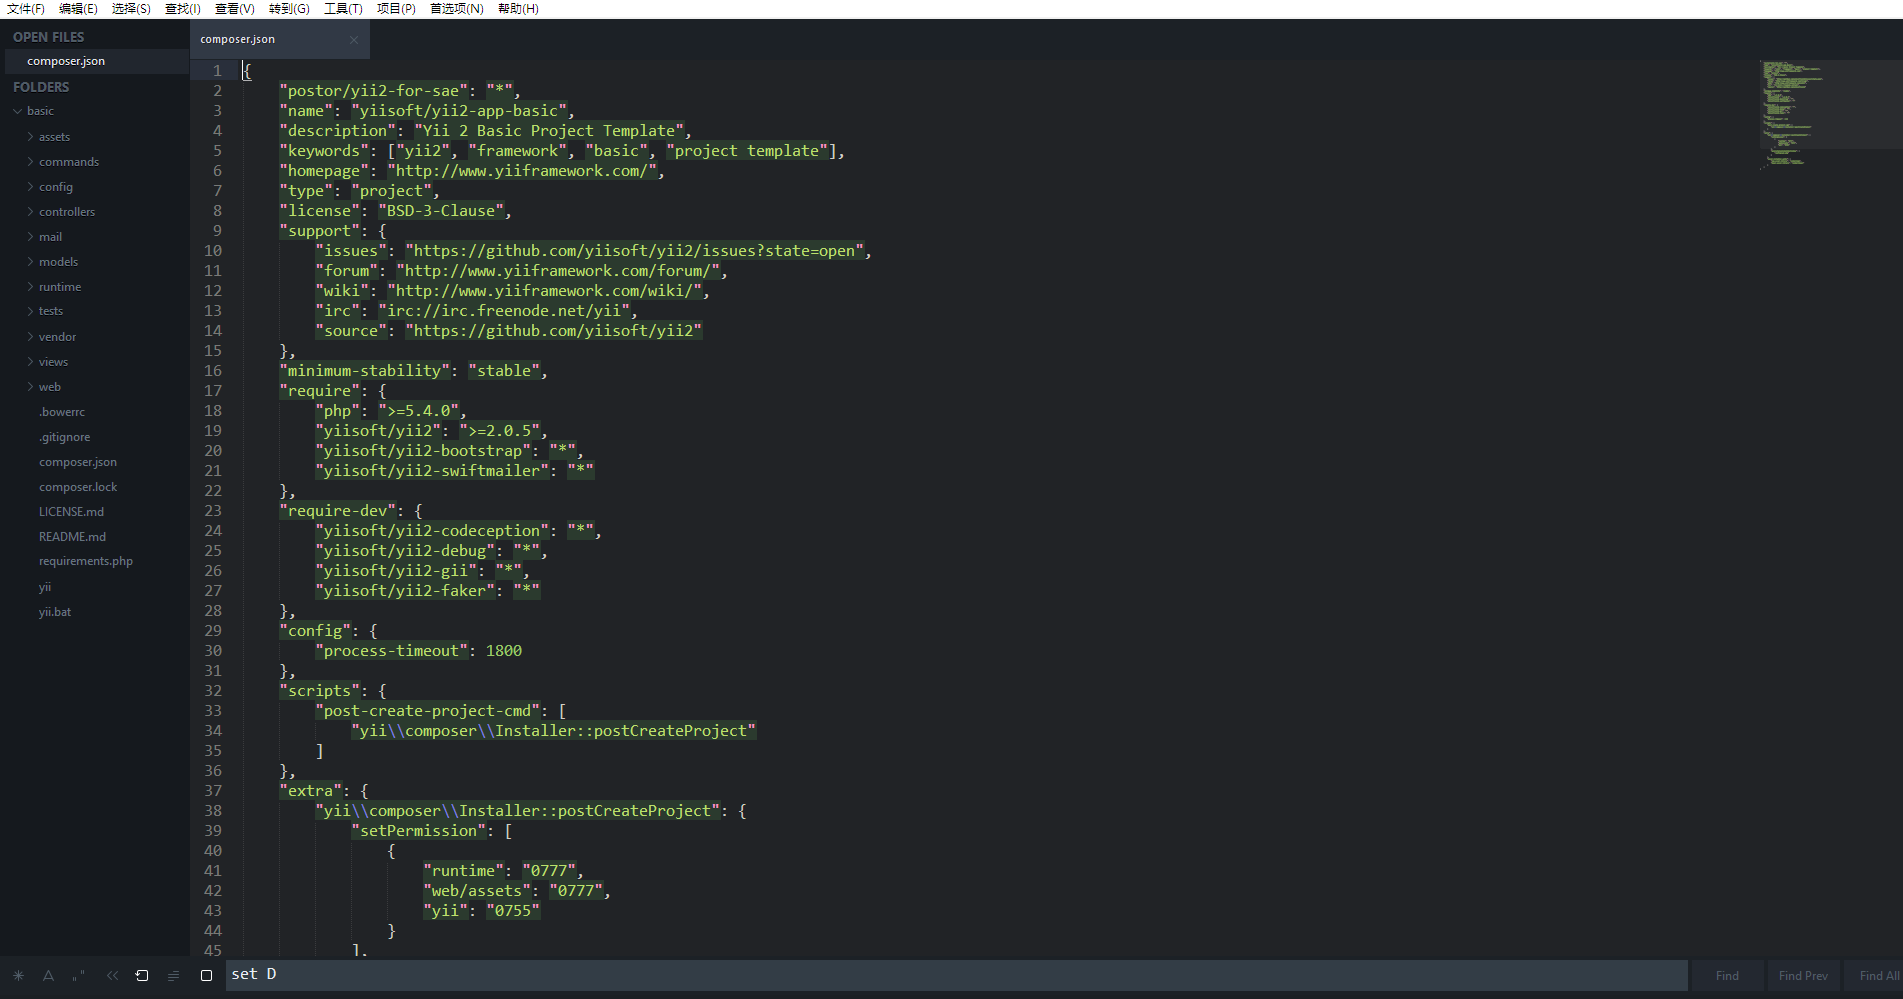1903x999 pixels.
Task: Toggle wrap search option
Action: click(142, 976)
